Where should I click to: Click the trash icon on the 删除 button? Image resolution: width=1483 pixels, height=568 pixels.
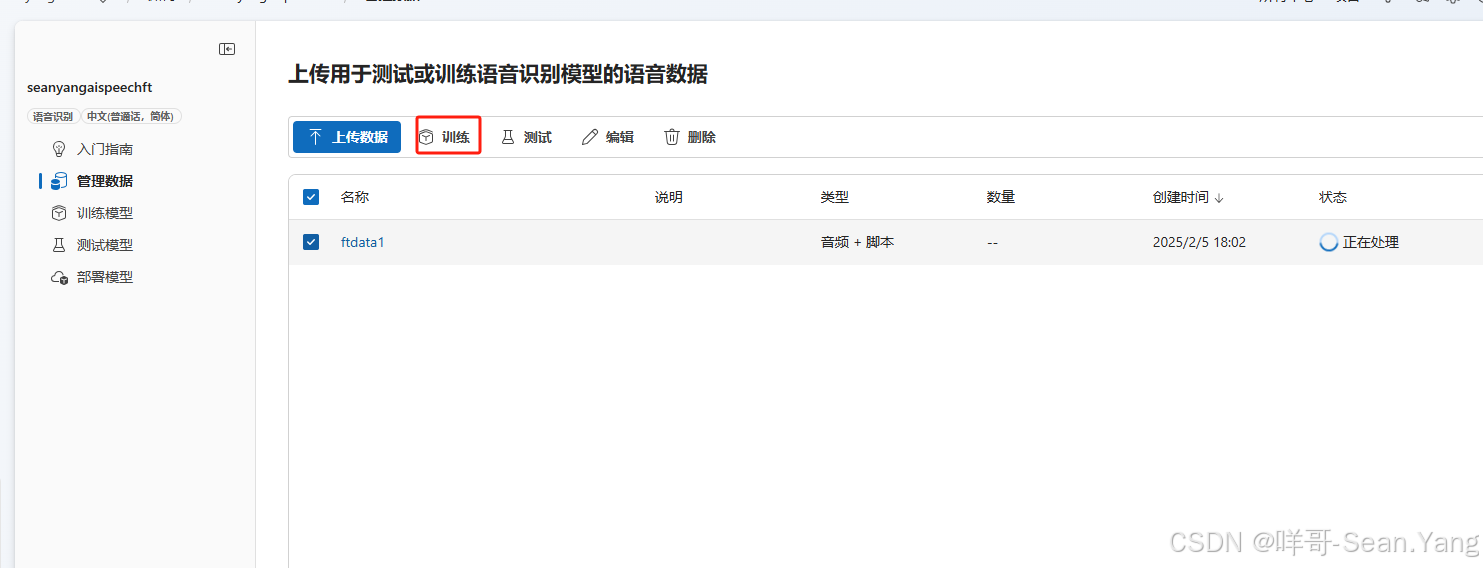[x=672, y=137]
